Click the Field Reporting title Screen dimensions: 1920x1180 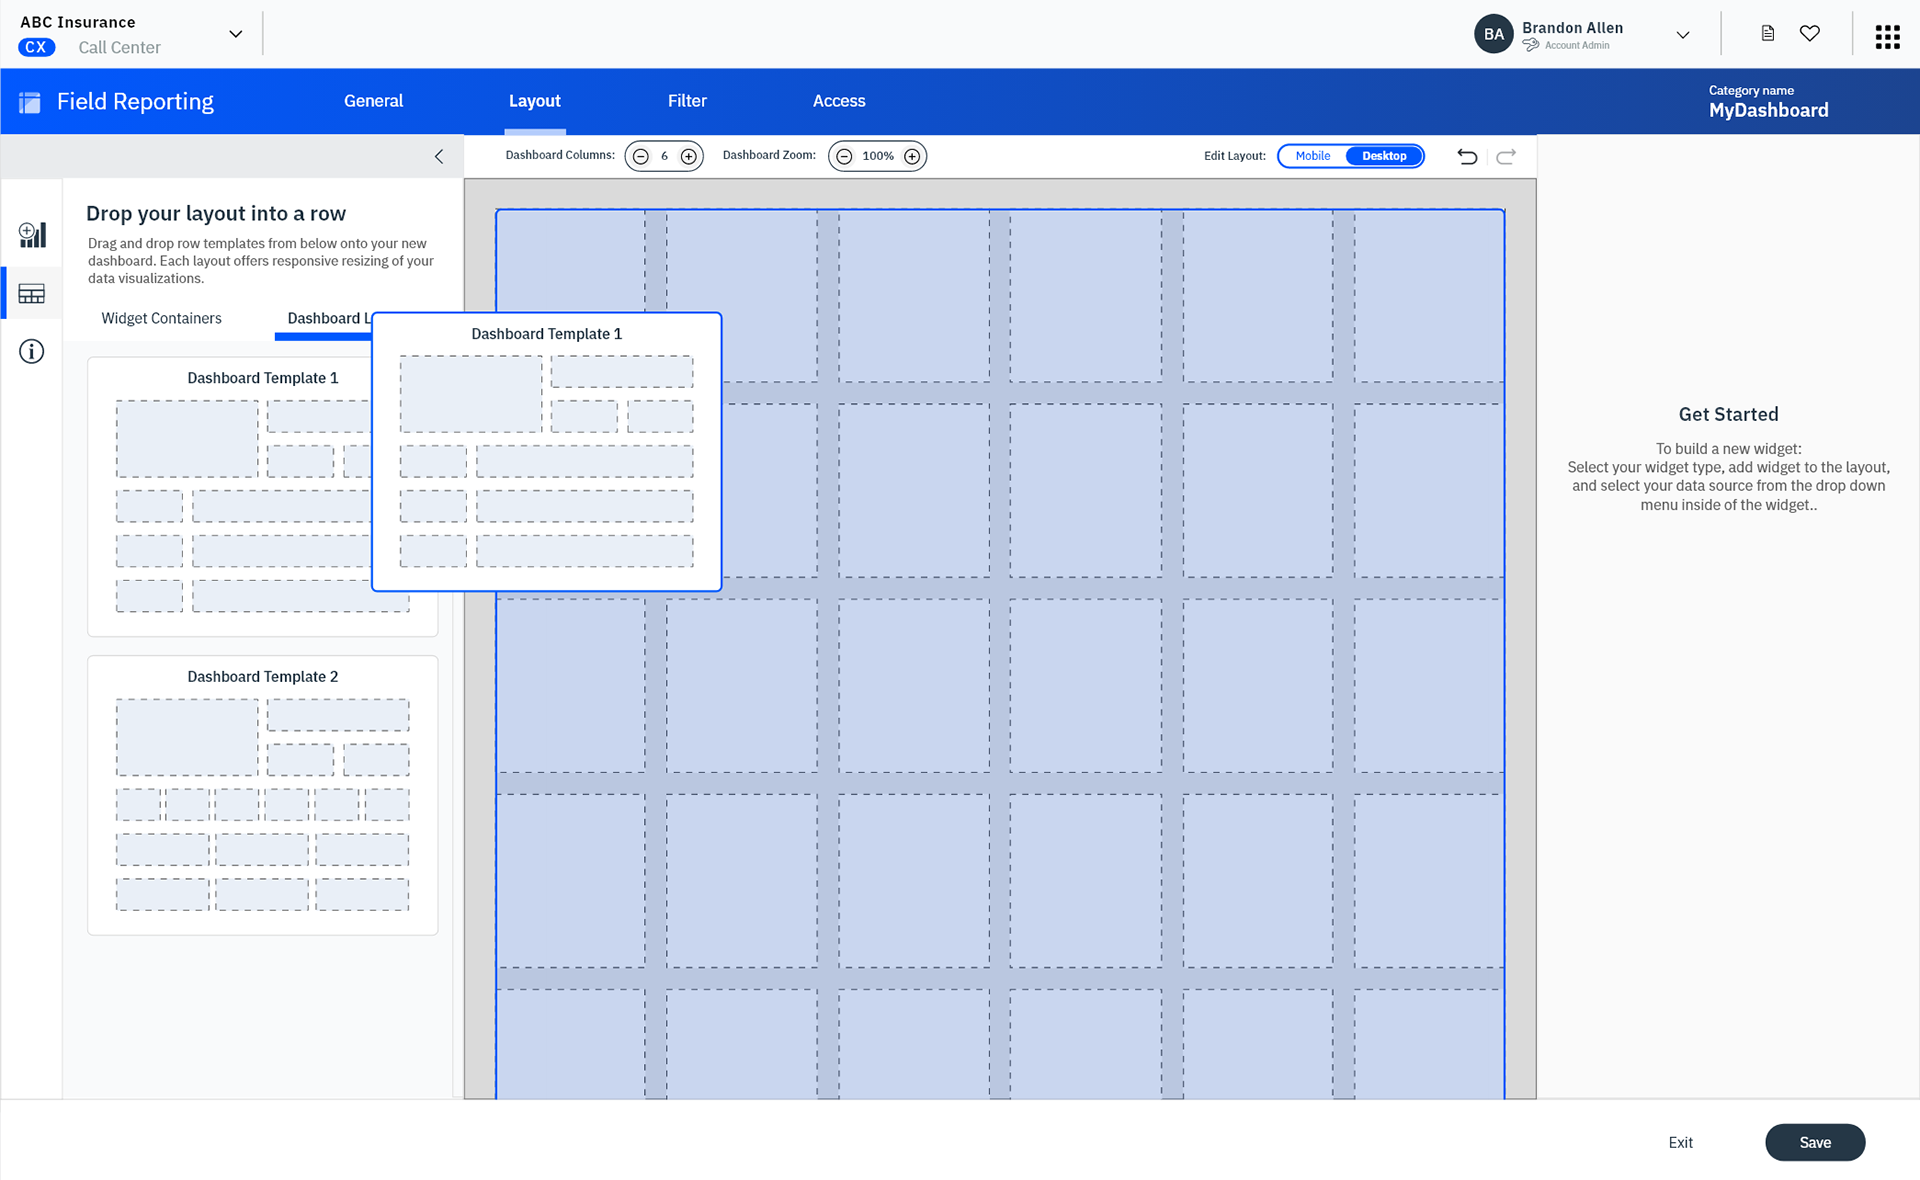coord(135,101)
